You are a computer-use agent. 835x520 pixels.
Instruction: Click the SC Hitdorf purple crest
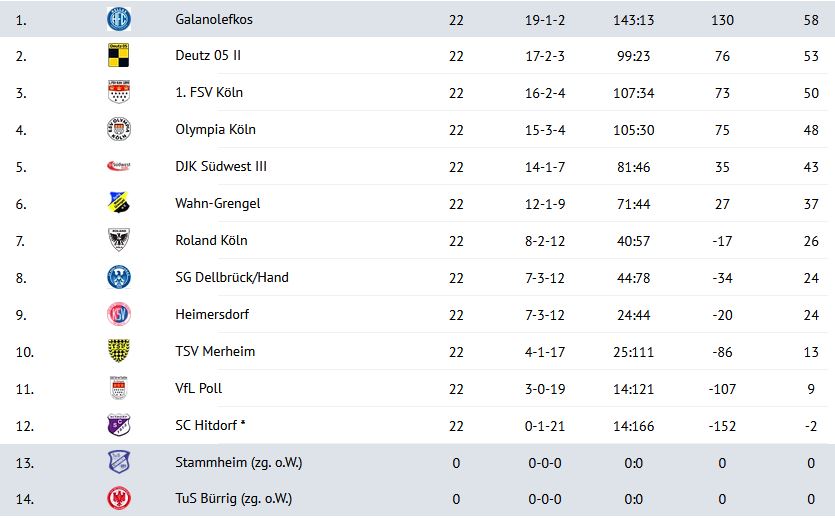click(x=119, y=425)
